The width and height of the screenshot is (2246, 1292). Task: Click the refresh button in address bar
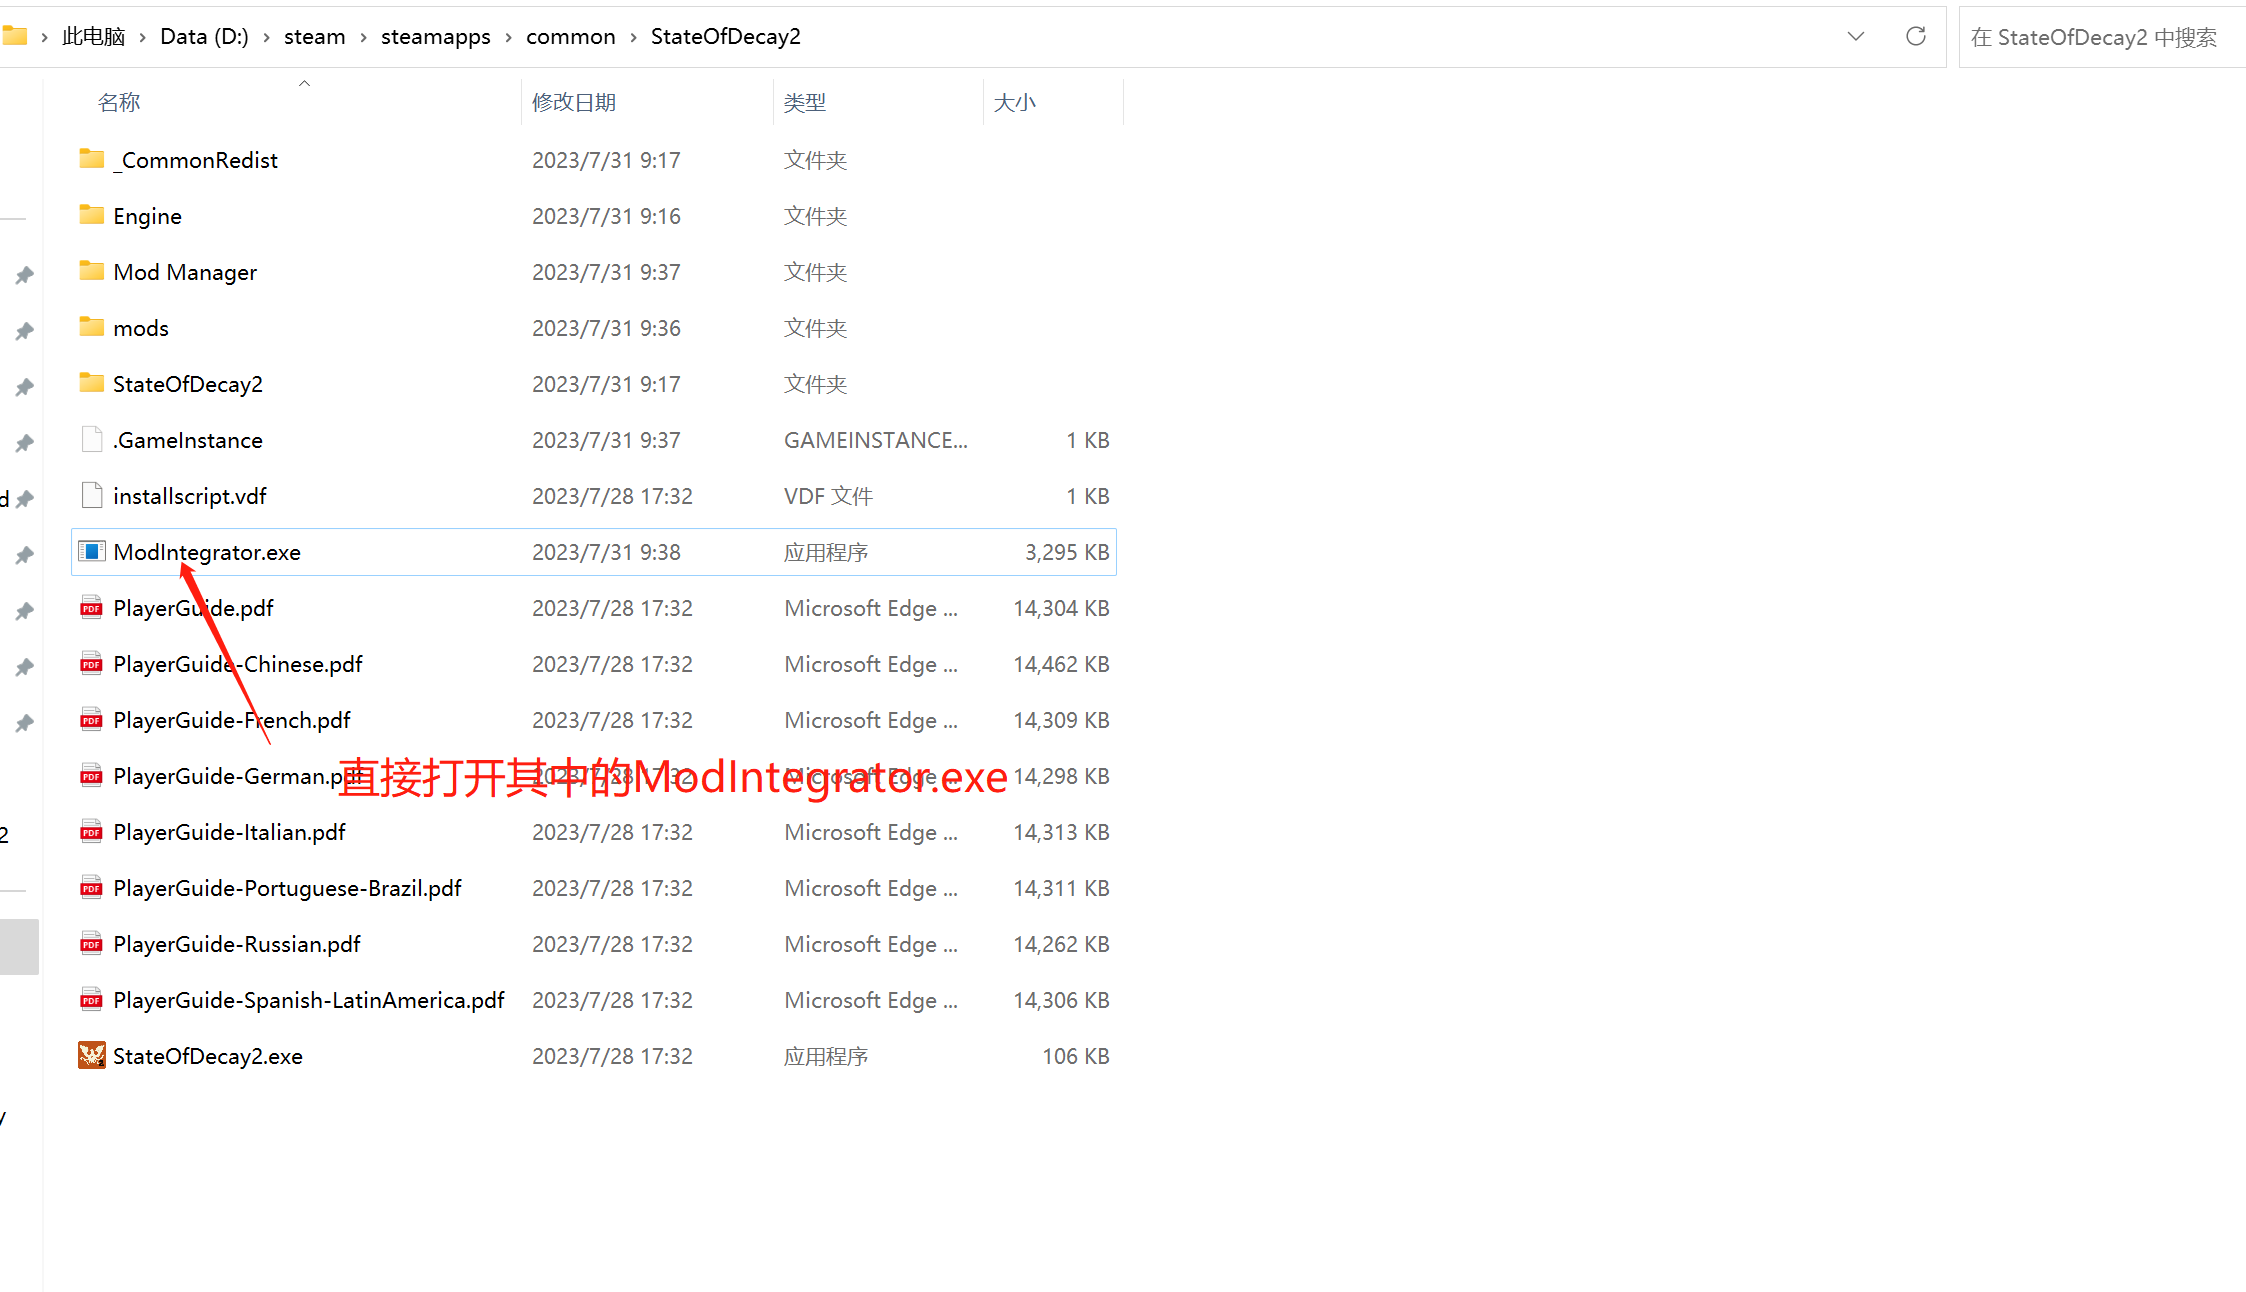pos(1915,37)
